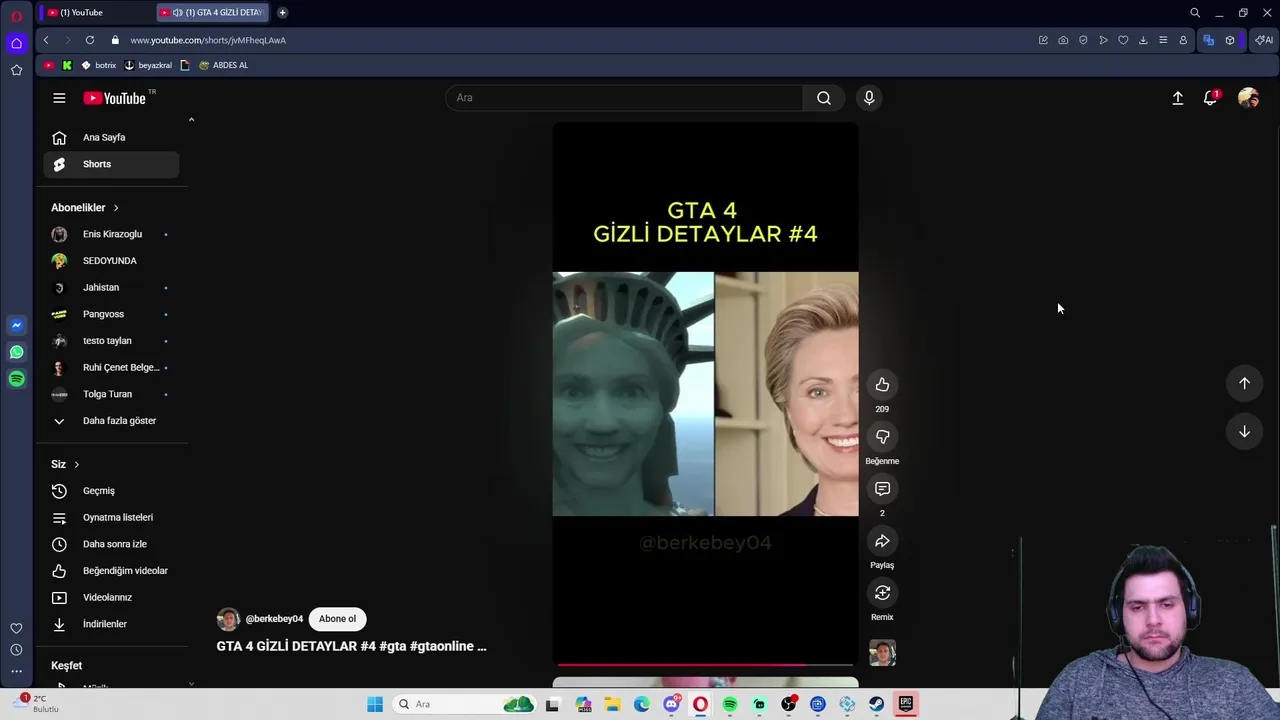
Task: Reload the page in the browser
Action: point(90,40)
